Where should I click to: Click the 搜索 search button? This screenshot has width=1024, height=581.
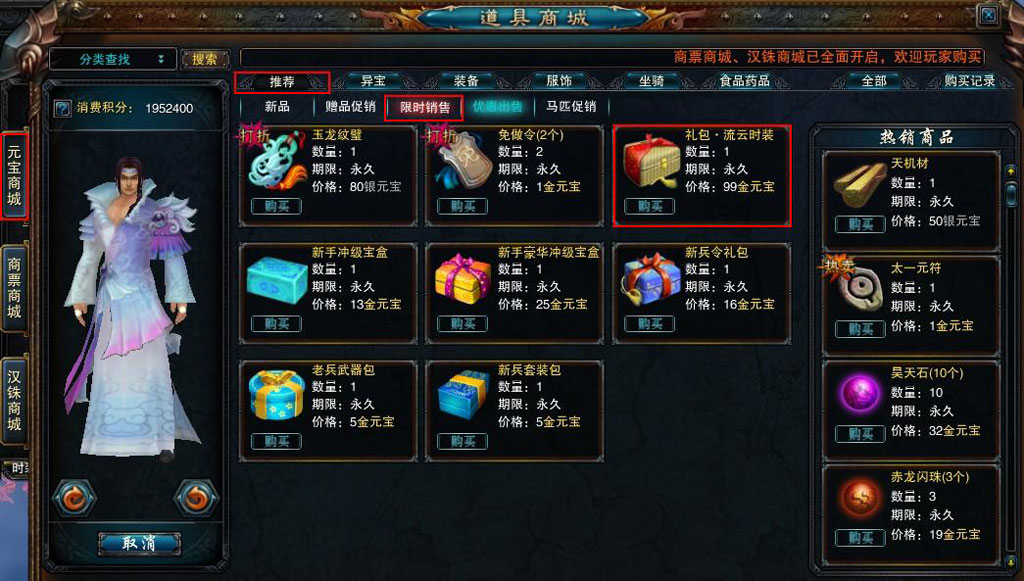click(205, 59)
